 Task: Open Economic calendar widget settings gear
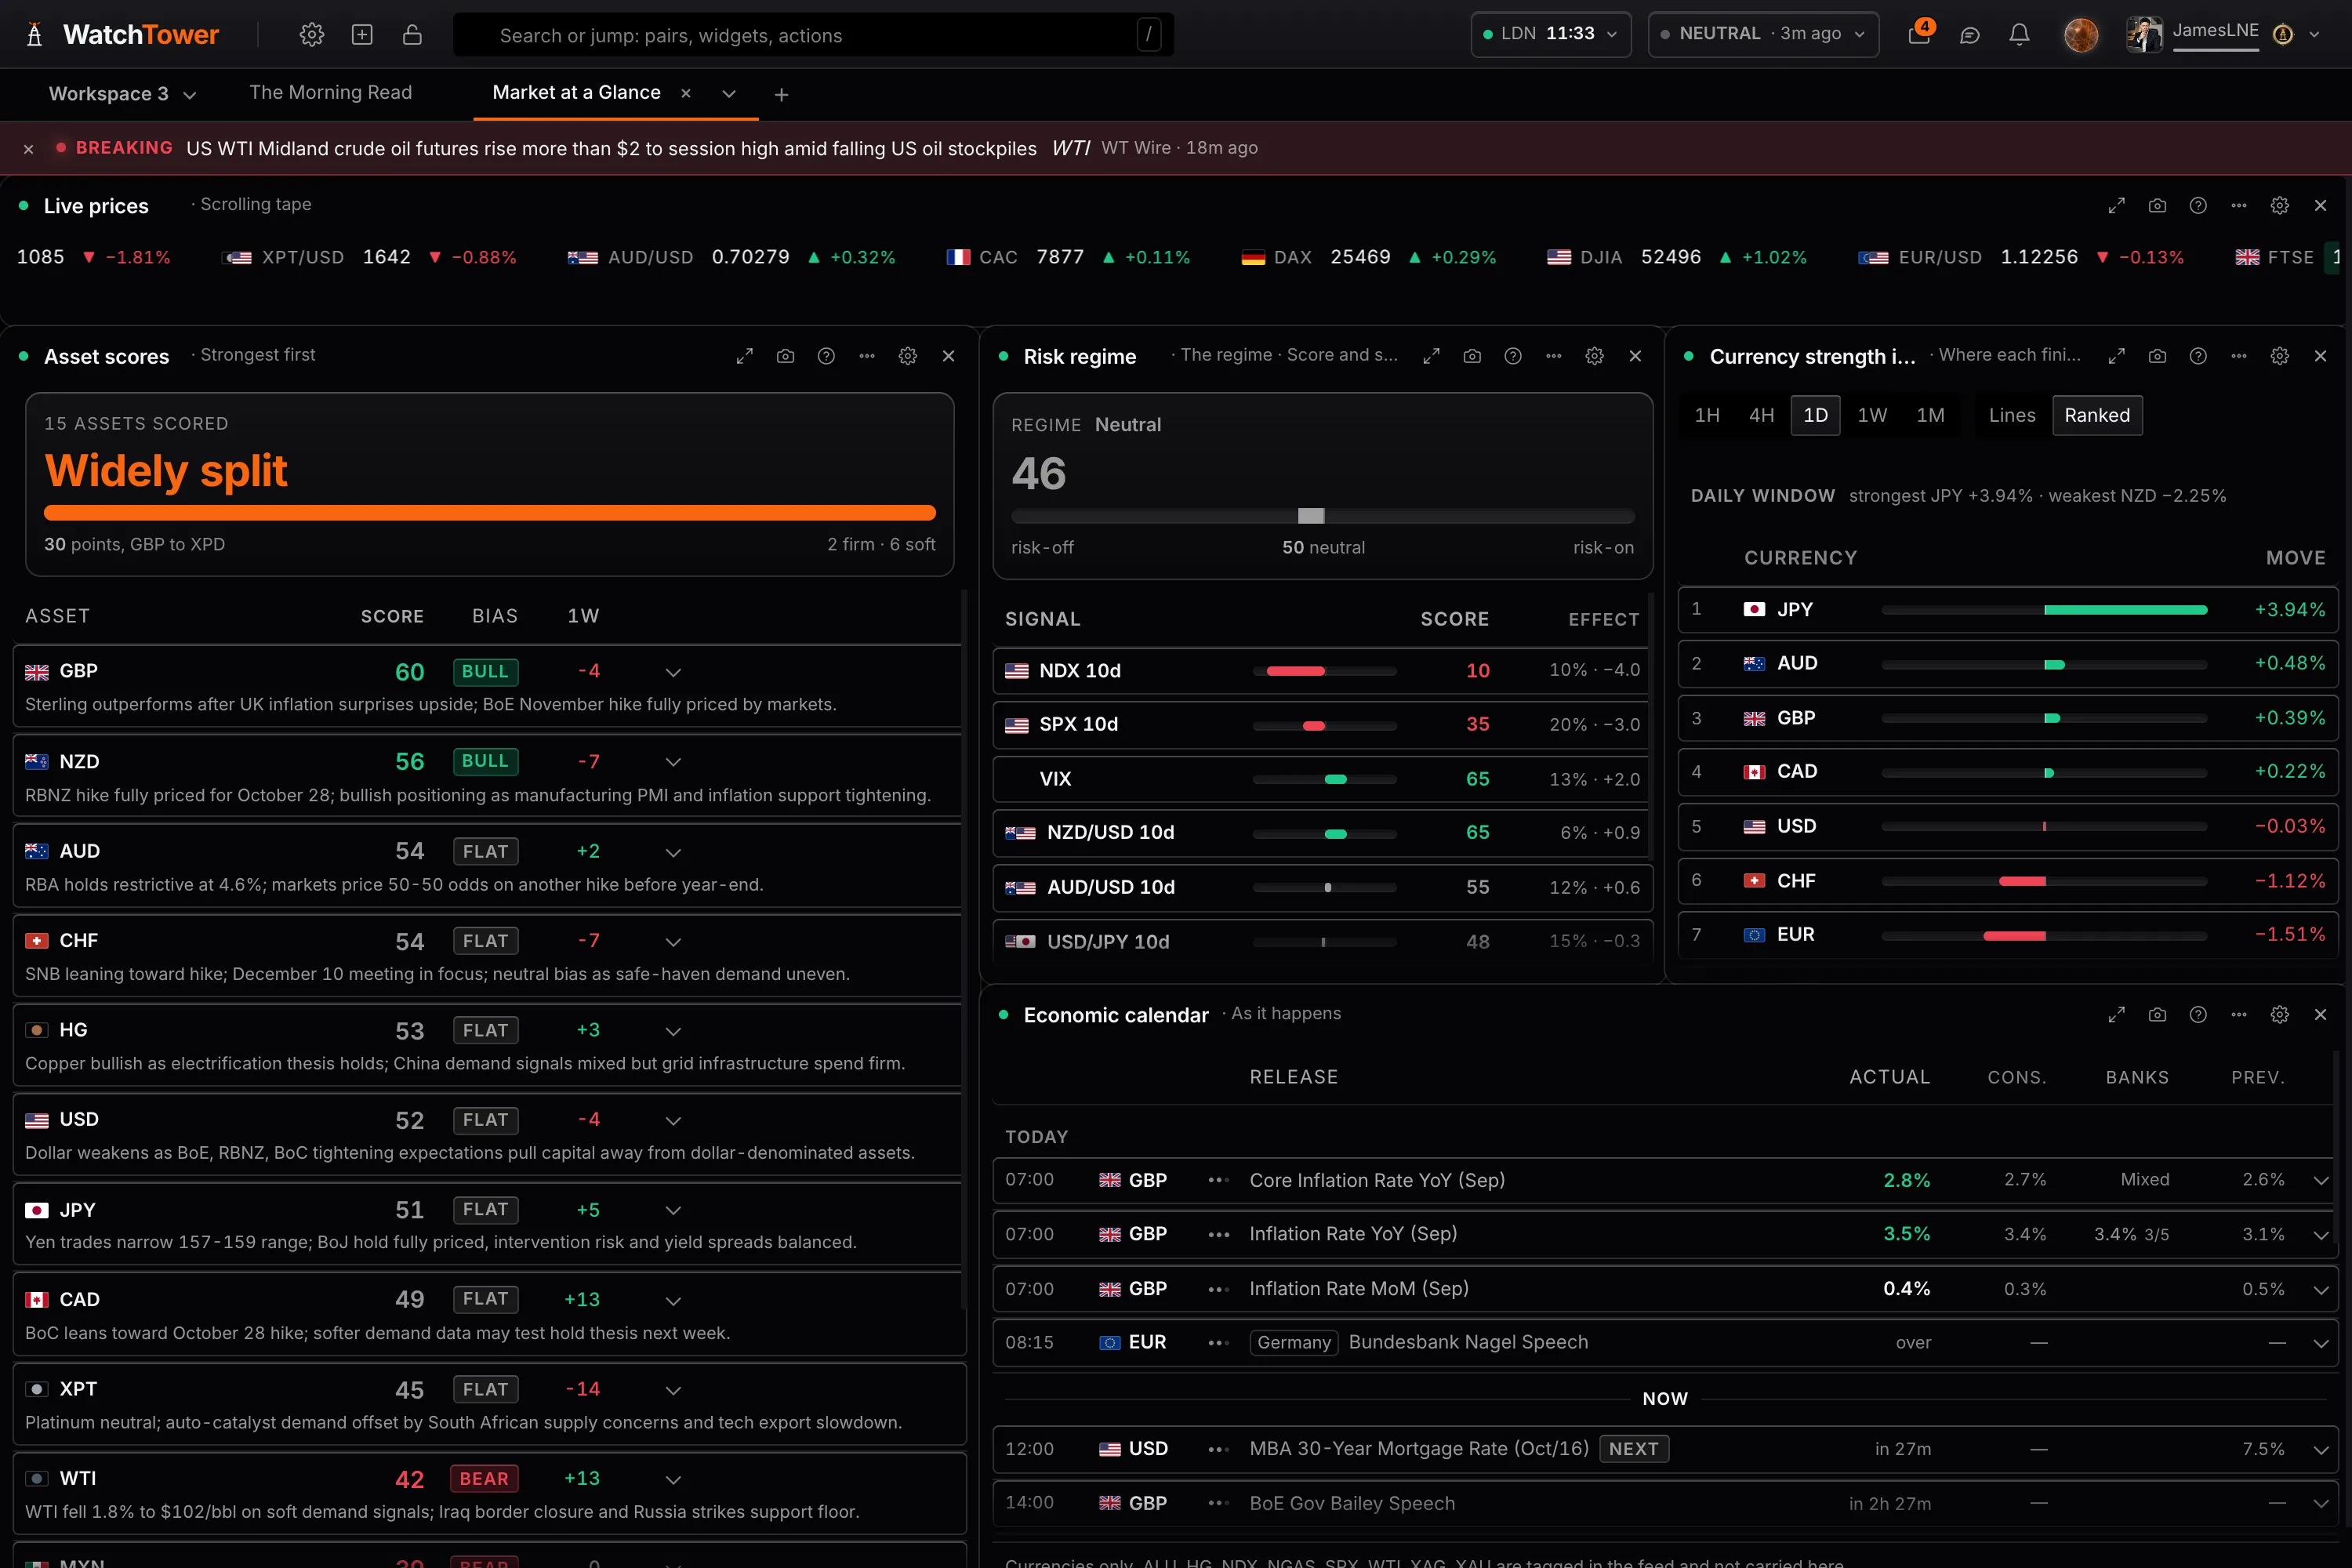[x=2279, y=1015]
